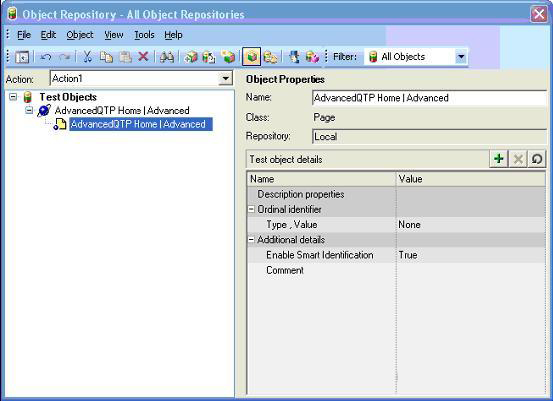Collapse the Ordinal identifier section
The width and height of the screenshot is (553, 401).
point(251,209)
